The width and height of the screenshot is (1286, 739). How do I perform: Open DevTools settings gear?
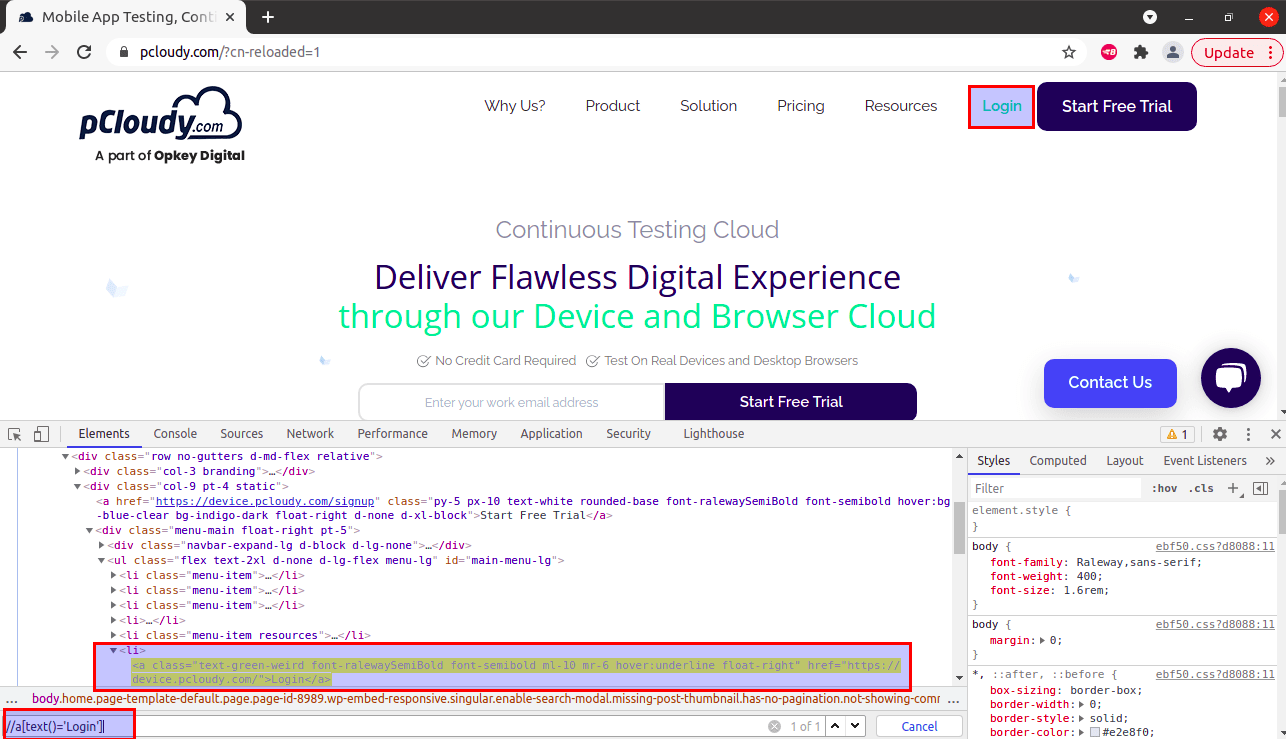tap(1220, 434)
